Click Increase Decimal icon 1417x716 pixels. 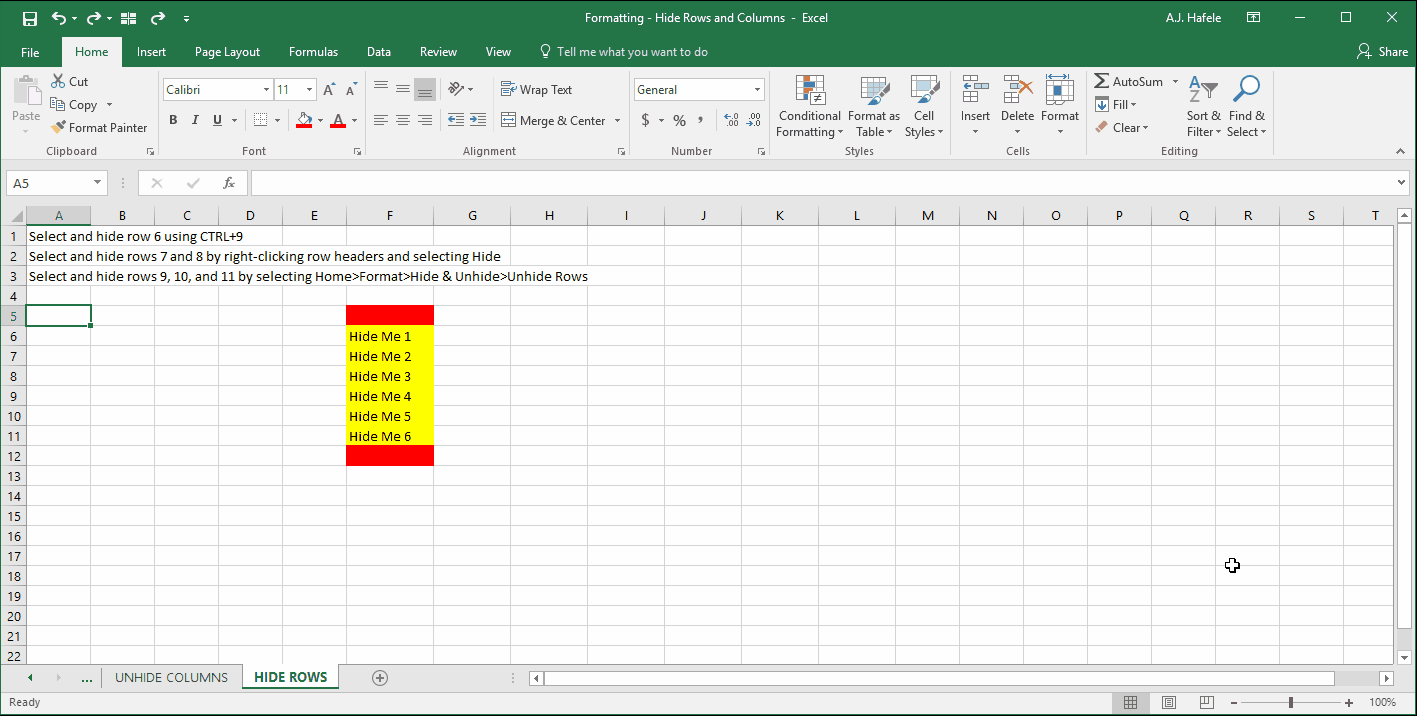(731, 120)
